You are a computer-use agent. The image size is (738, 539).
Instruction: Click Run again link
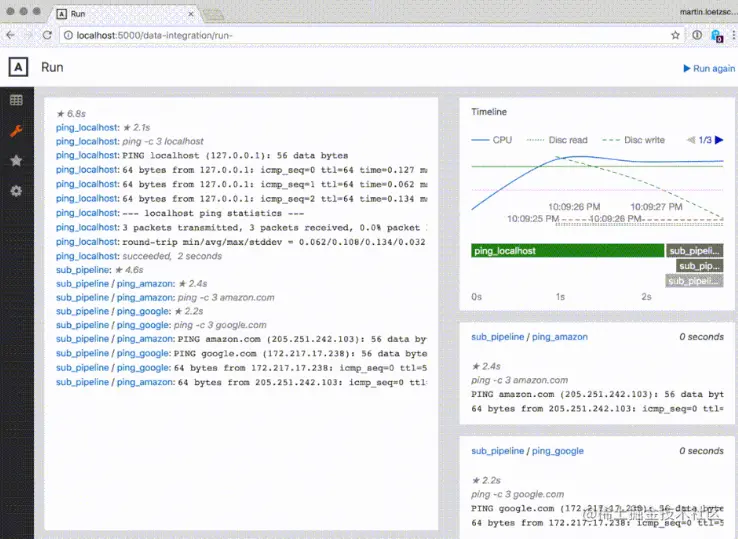[x=709, y=68]
